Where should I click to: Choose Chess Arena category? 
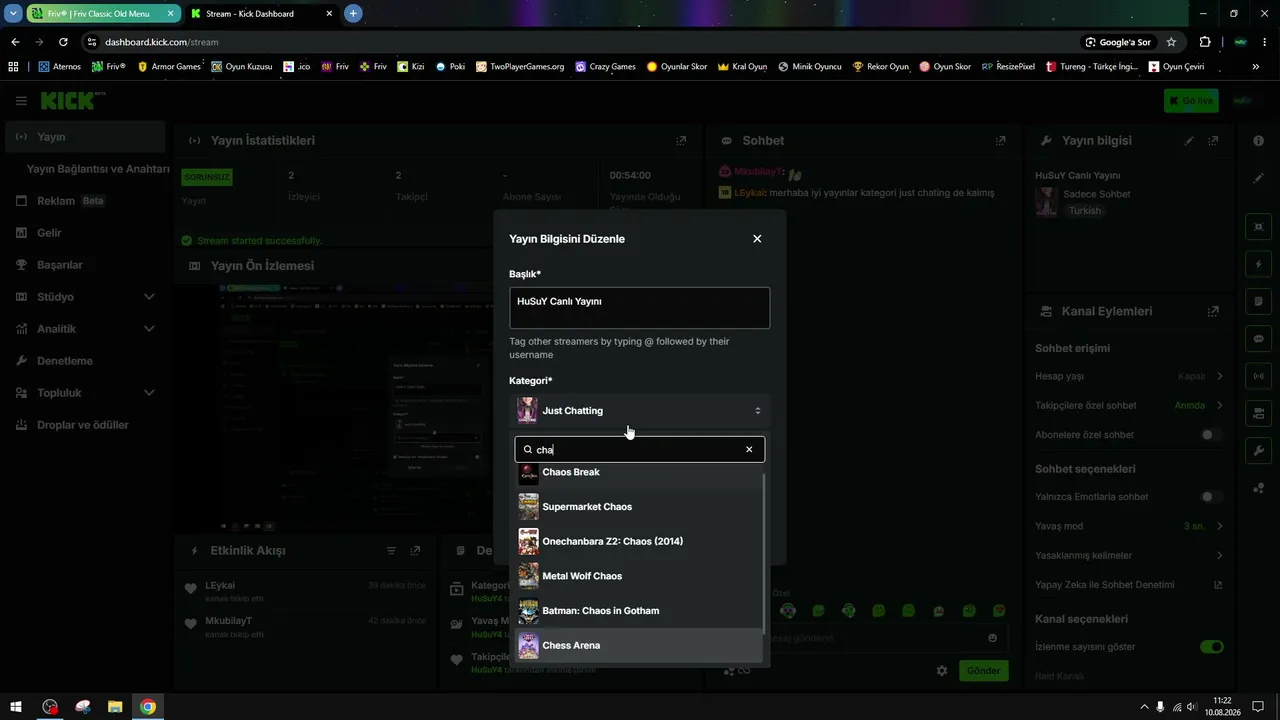click(x=639, y=645)
